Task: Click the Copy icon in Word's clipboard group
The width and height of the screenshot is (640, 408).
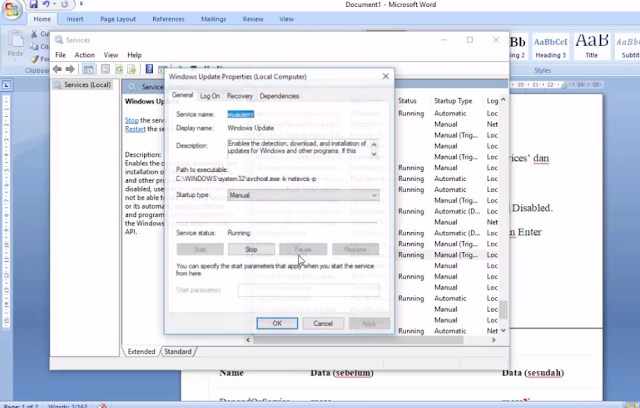Action: 34,46
